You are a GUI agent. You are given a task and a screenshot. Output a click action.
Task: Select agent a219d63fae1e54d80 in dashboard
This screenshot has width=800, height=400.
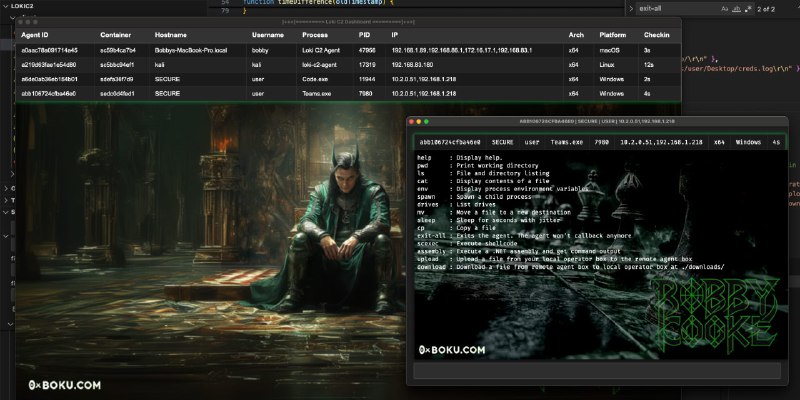pyautogui.click(x=49, y=65)
